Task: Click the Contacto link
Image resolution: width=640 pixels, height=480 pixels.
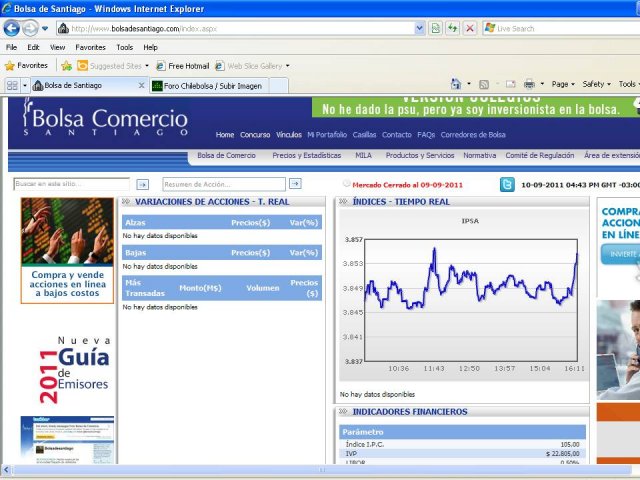Action: (x=397, y=135)
